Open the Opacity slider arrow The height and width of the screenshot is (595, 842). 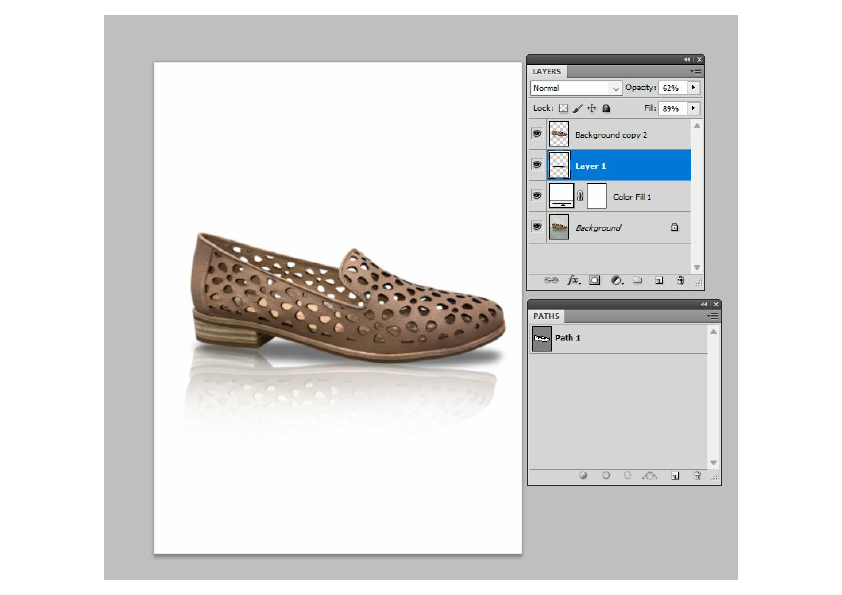(x=694, y=88)
